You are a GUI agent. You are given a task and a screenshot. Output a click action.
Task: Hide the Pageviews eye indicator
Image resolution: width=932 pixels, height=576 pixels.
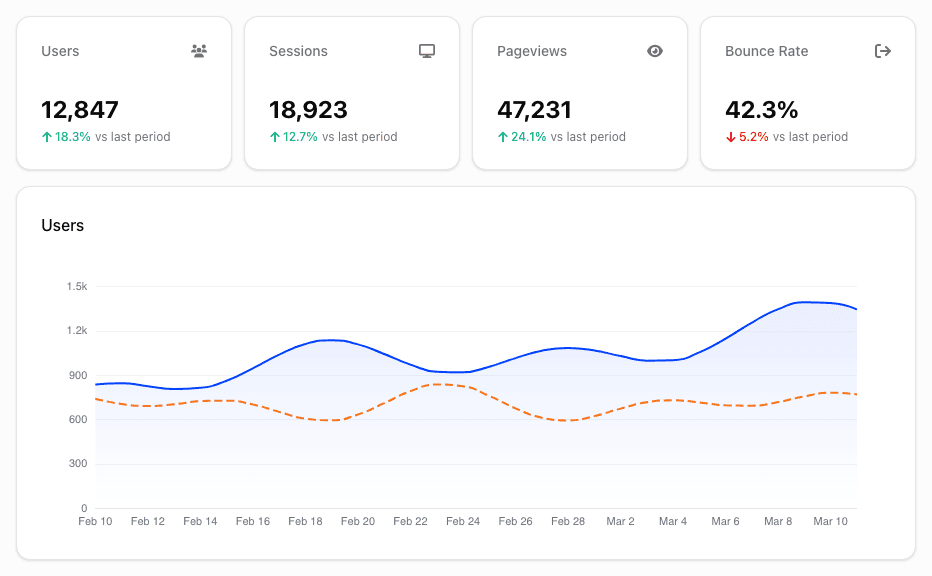654,51
